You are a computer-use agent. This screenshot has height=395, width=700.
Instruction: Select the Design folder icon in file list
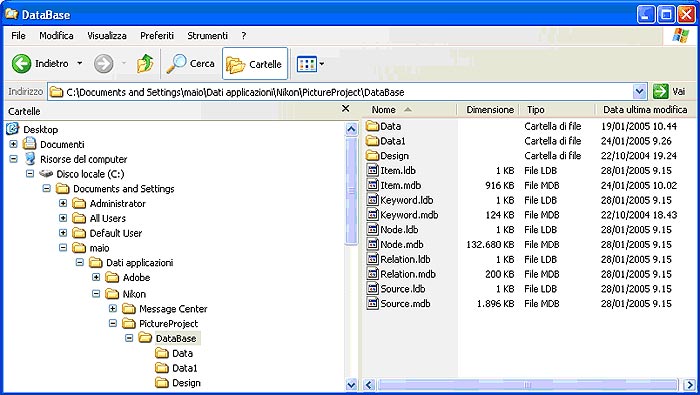(372, 155)
